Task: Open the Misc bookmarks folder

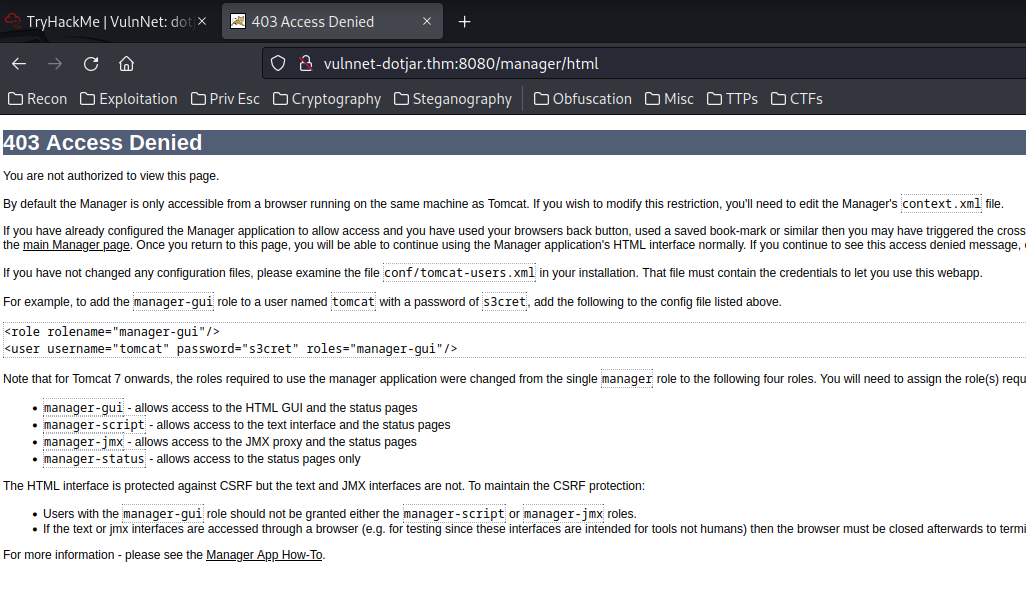Action: click(669, 99)
